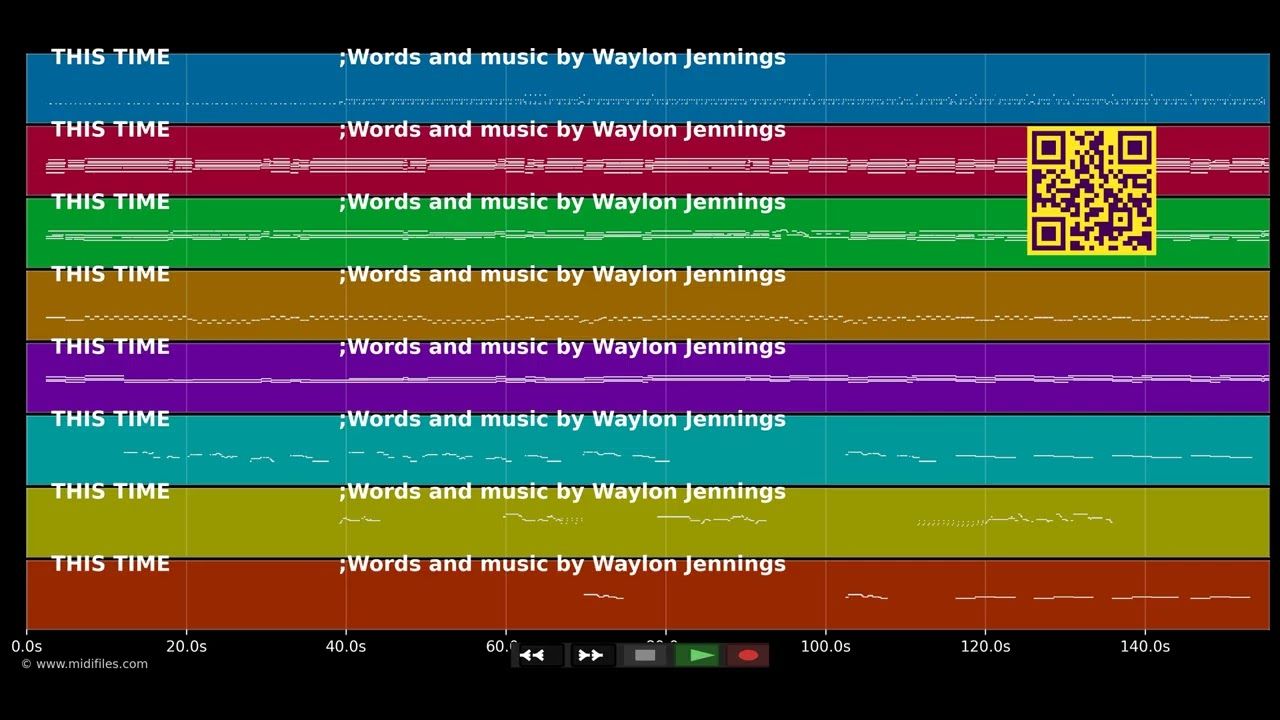Click "THIS TIME" title in blue track
Viewport: 1280px width, 720px height.
110,57
